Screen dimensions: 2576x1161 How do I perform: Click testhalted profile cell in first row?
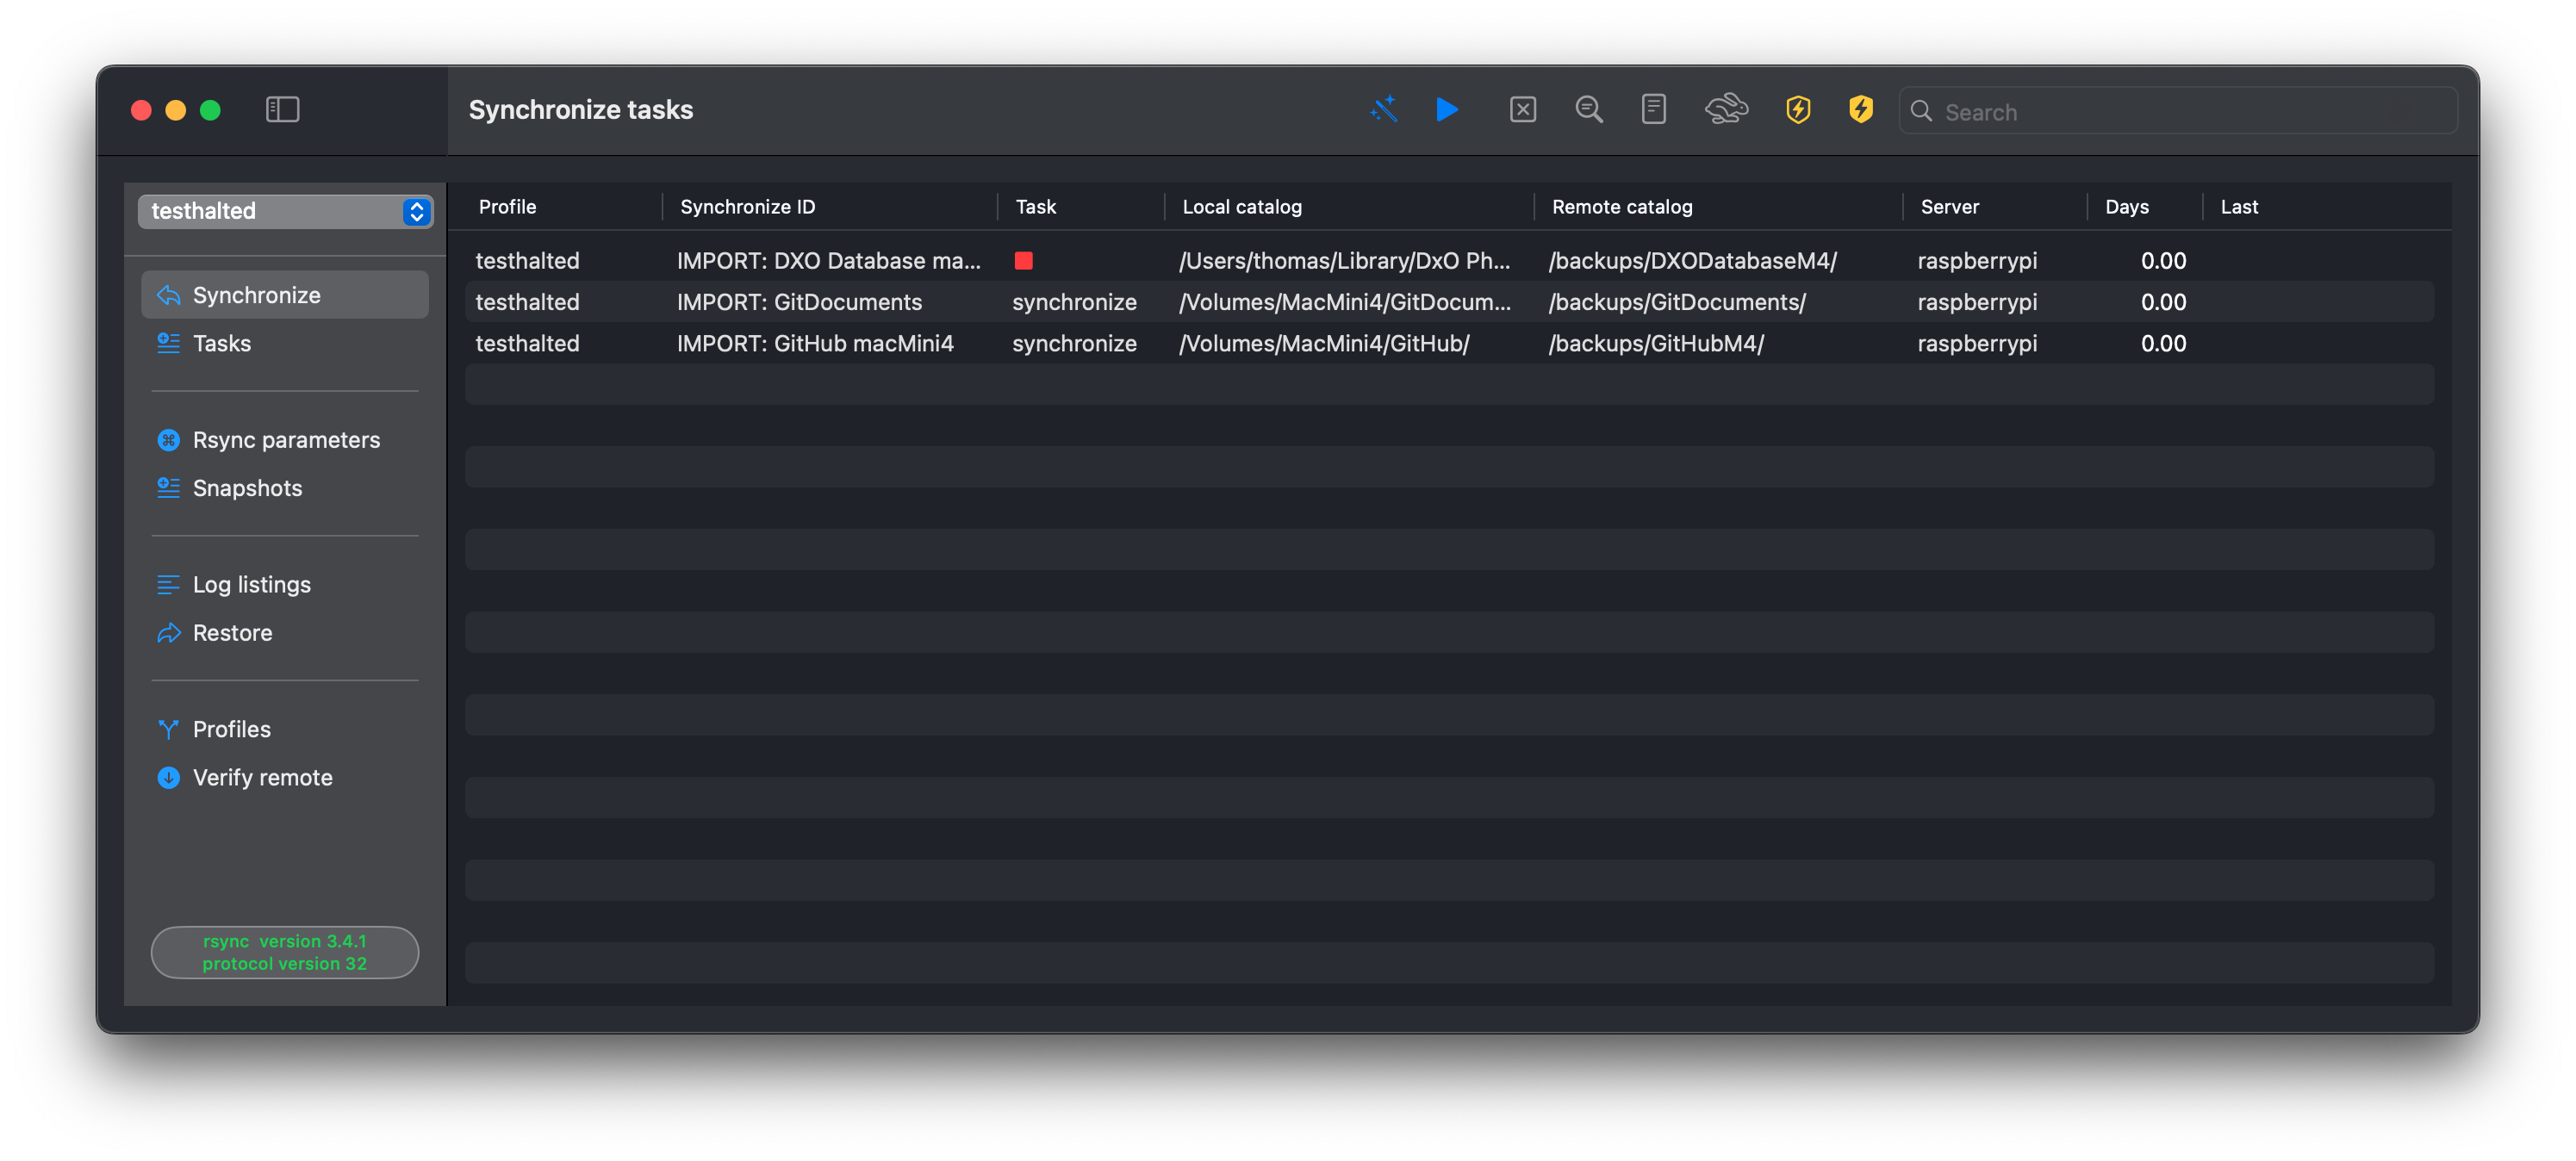coord(527,261)
